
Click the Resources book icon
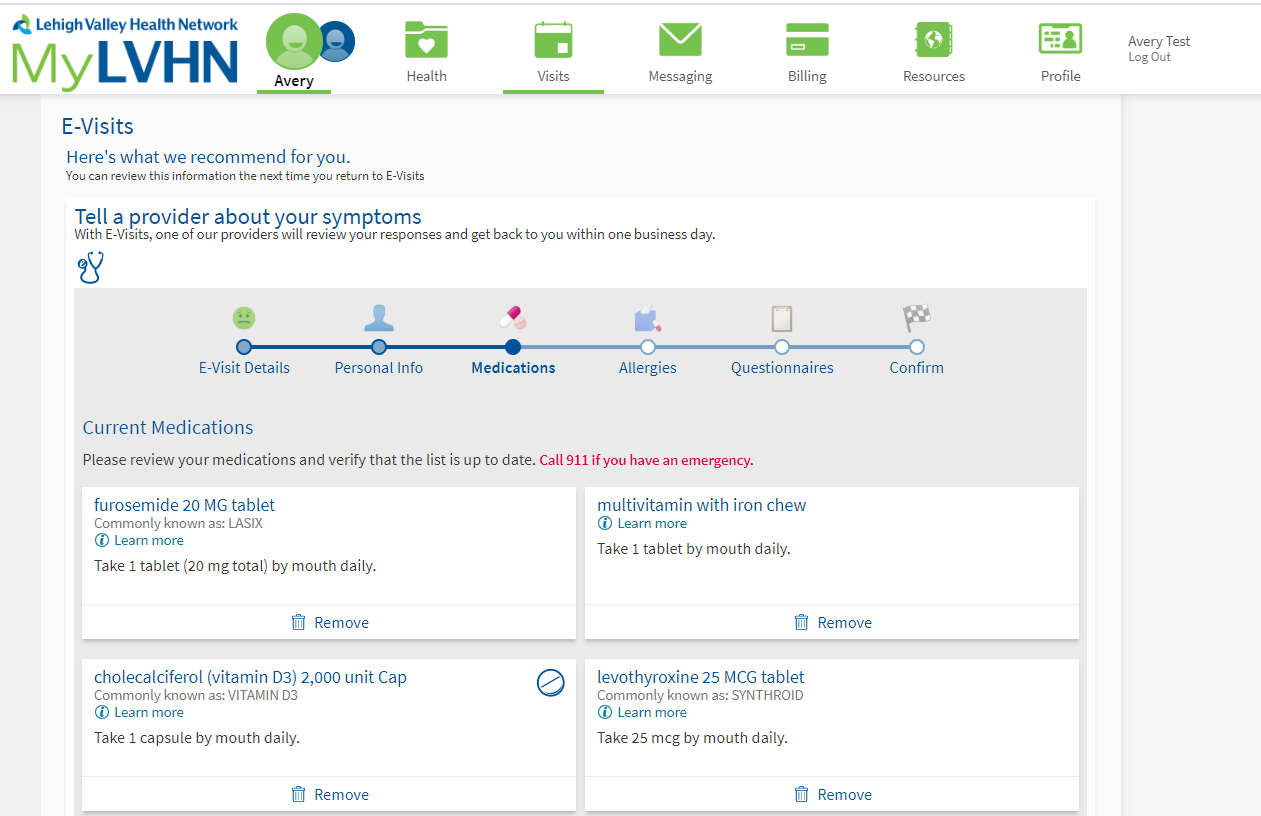[x=933, y=41]
